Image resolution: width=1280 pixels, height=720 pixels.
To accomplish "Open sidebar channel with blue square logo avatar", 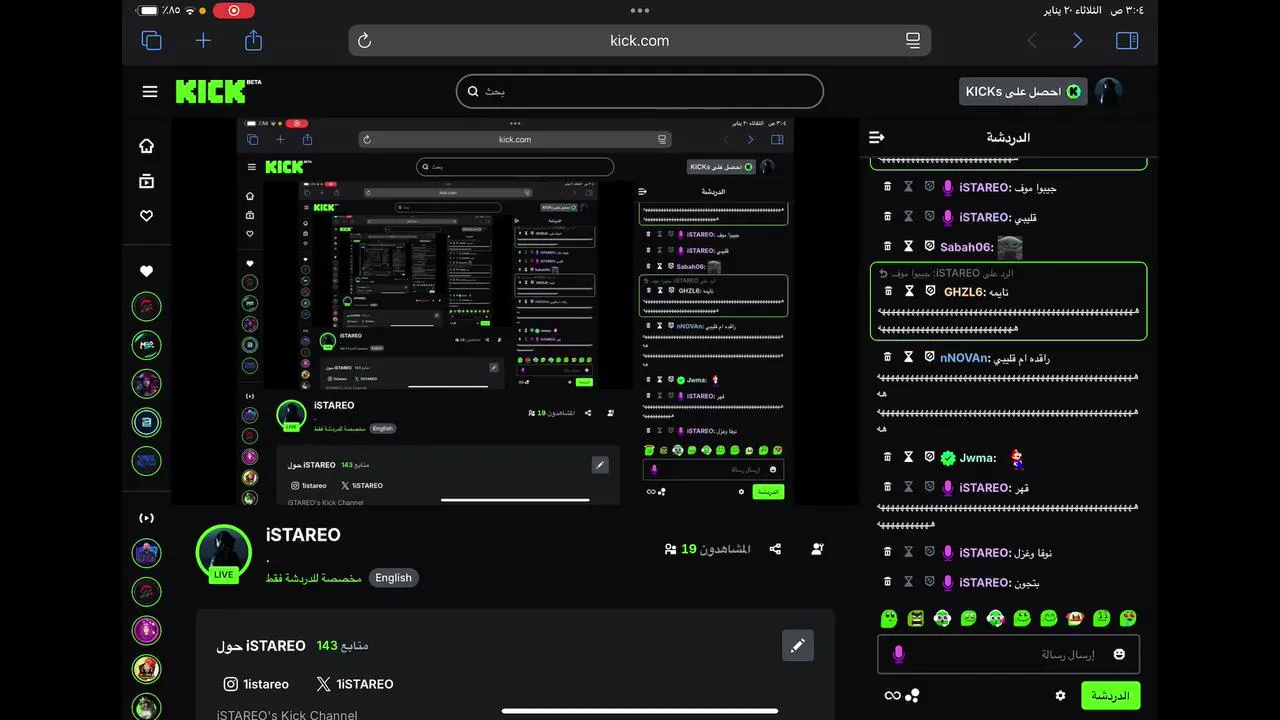I will (147, 422).
